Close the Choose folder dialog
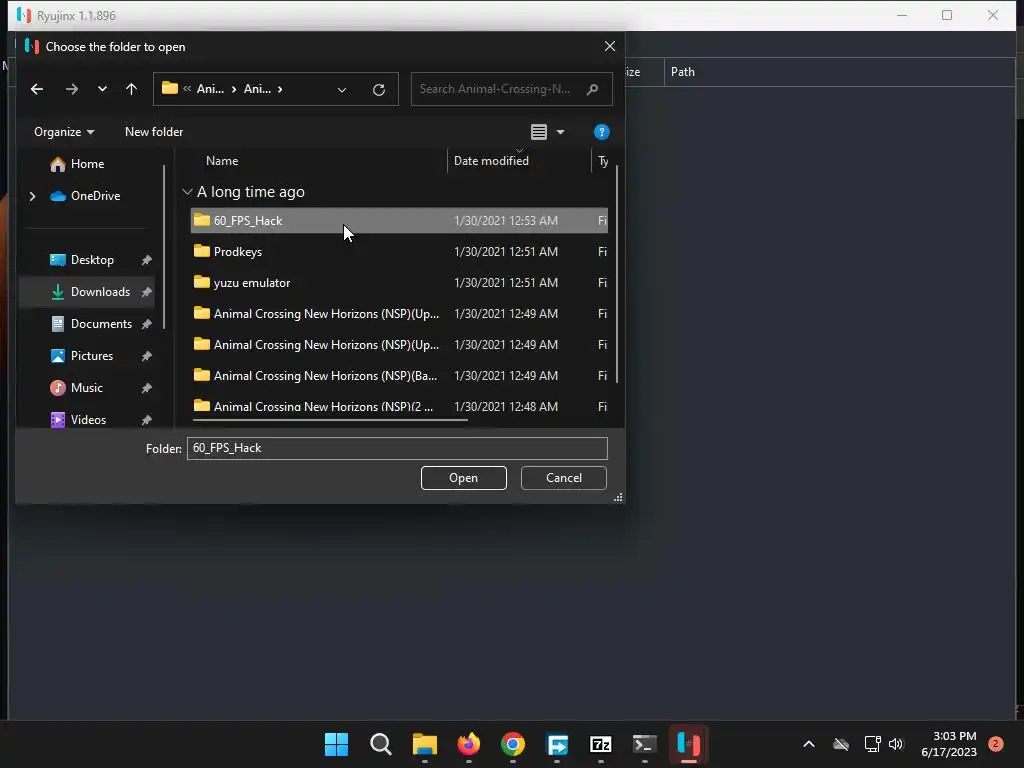1024x768 pixels. pos(609,46)
